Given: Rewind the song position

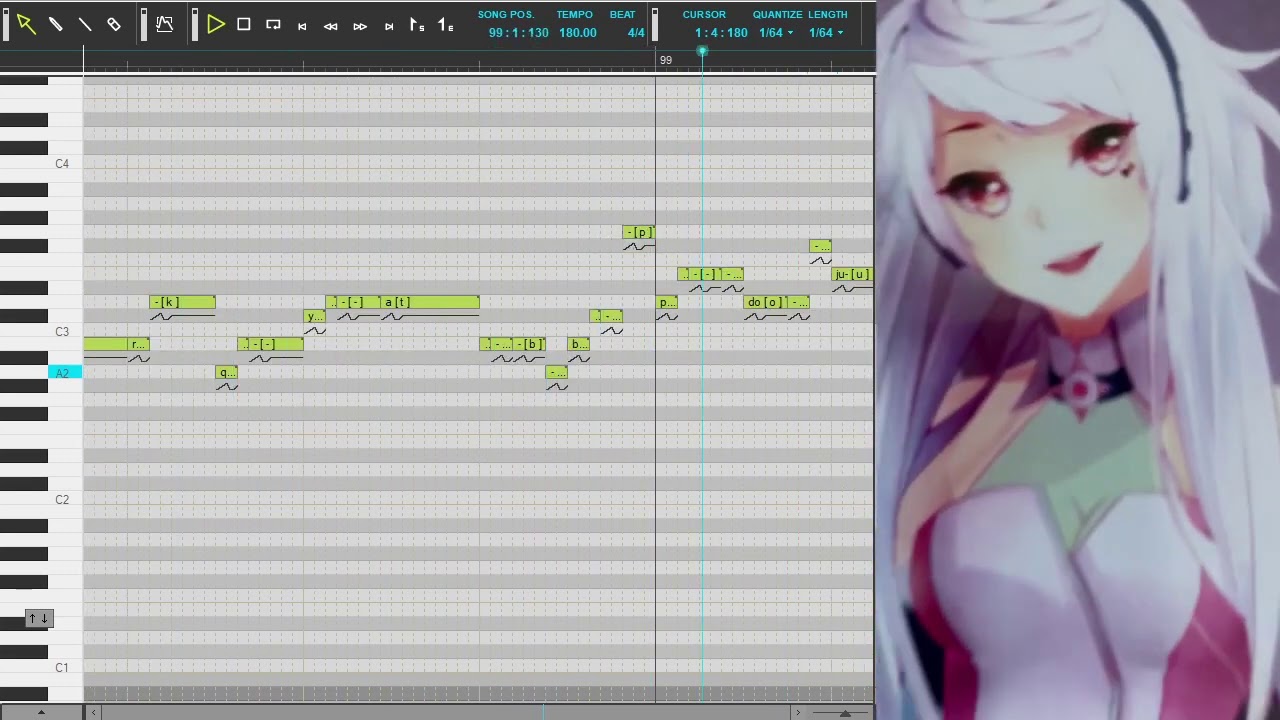Looking at the screenshot, I should [331, 26].
